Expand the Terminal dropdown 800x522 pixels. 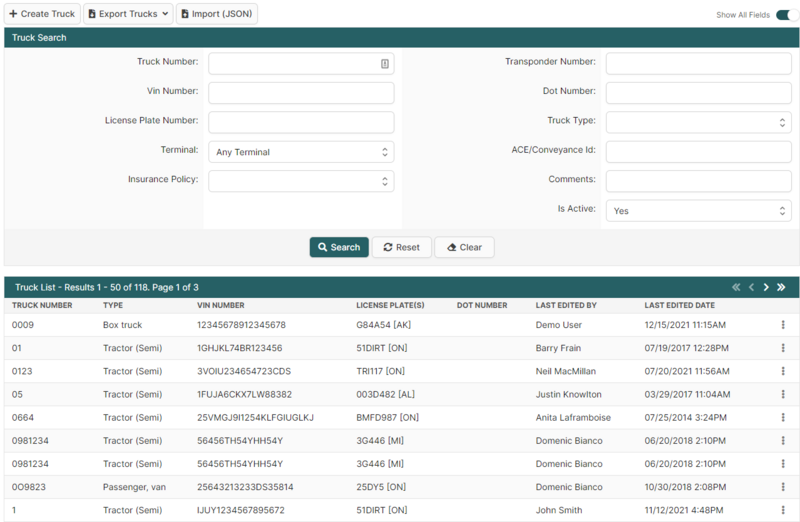pyautogui.click(x=301, y=152)
